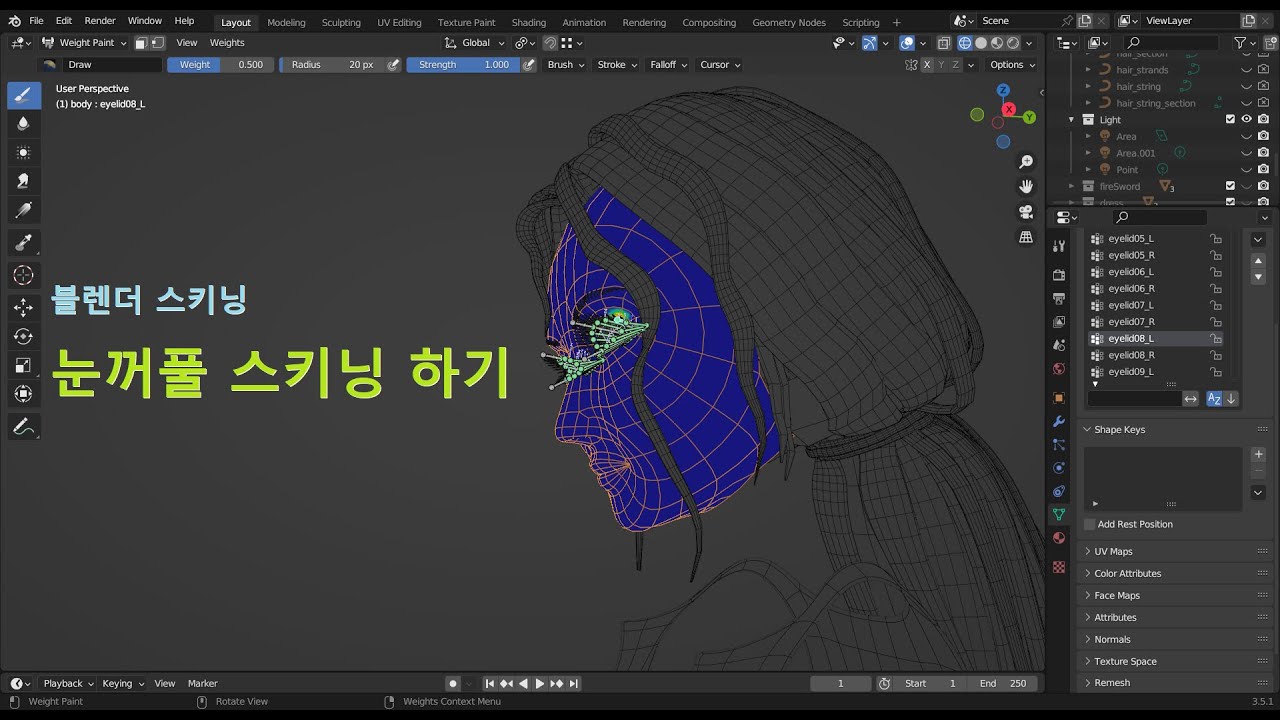Switch to the Geometry Nodes workspace tab

[789, 22]
